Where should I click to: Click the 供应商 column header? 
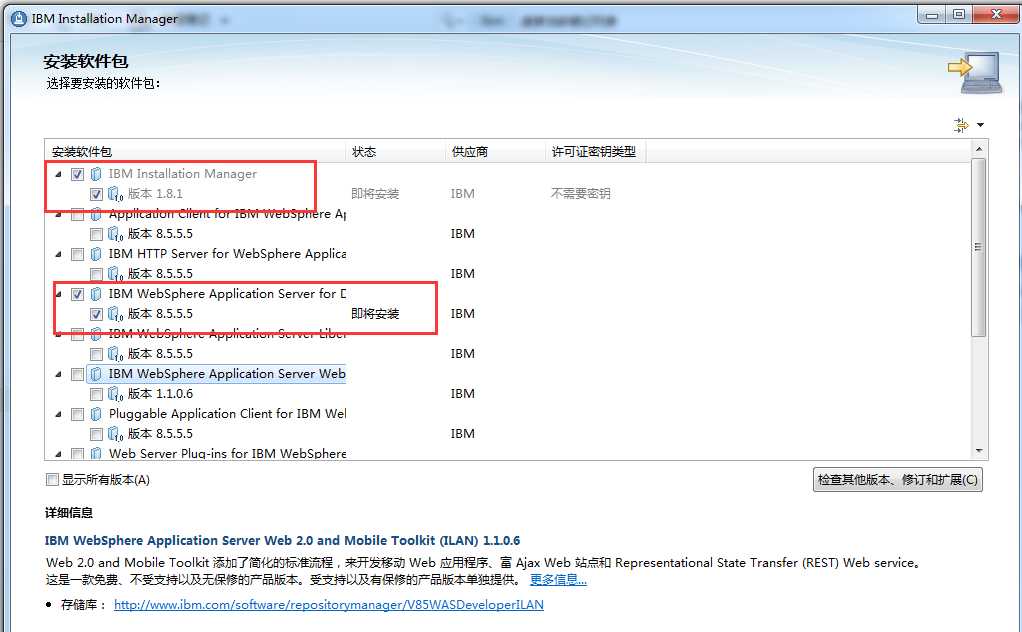pyautogui.click(x=495, y=152)
